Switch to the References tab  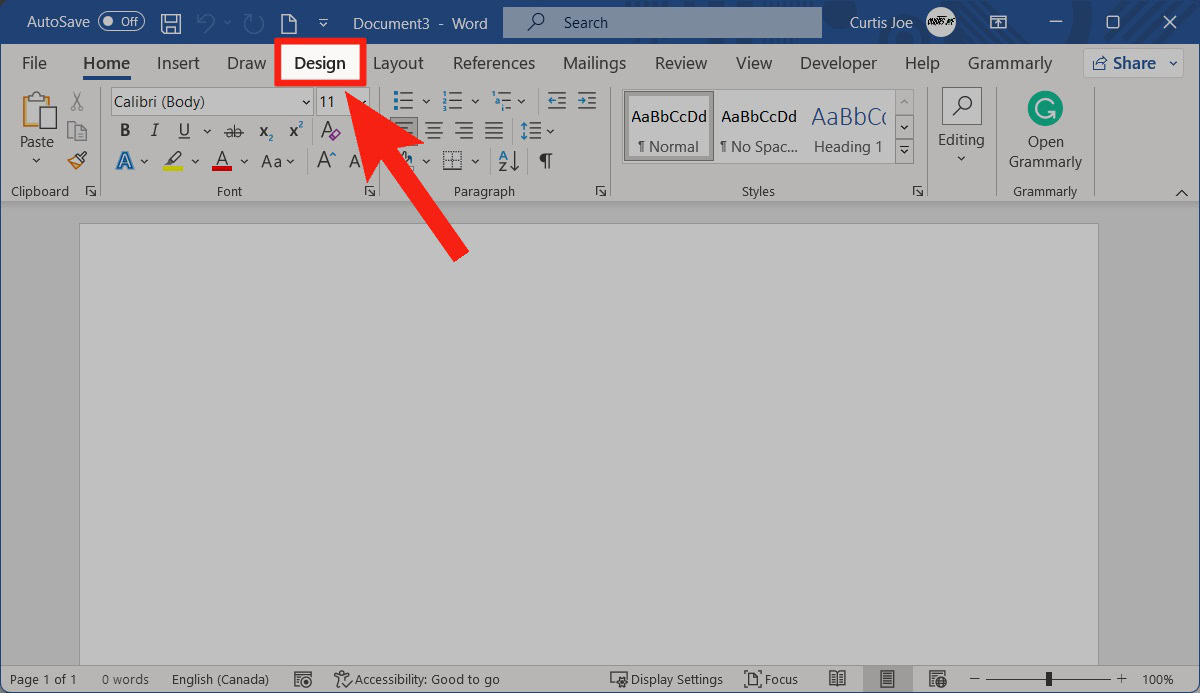pyautogui.click(x=494, y=63)
